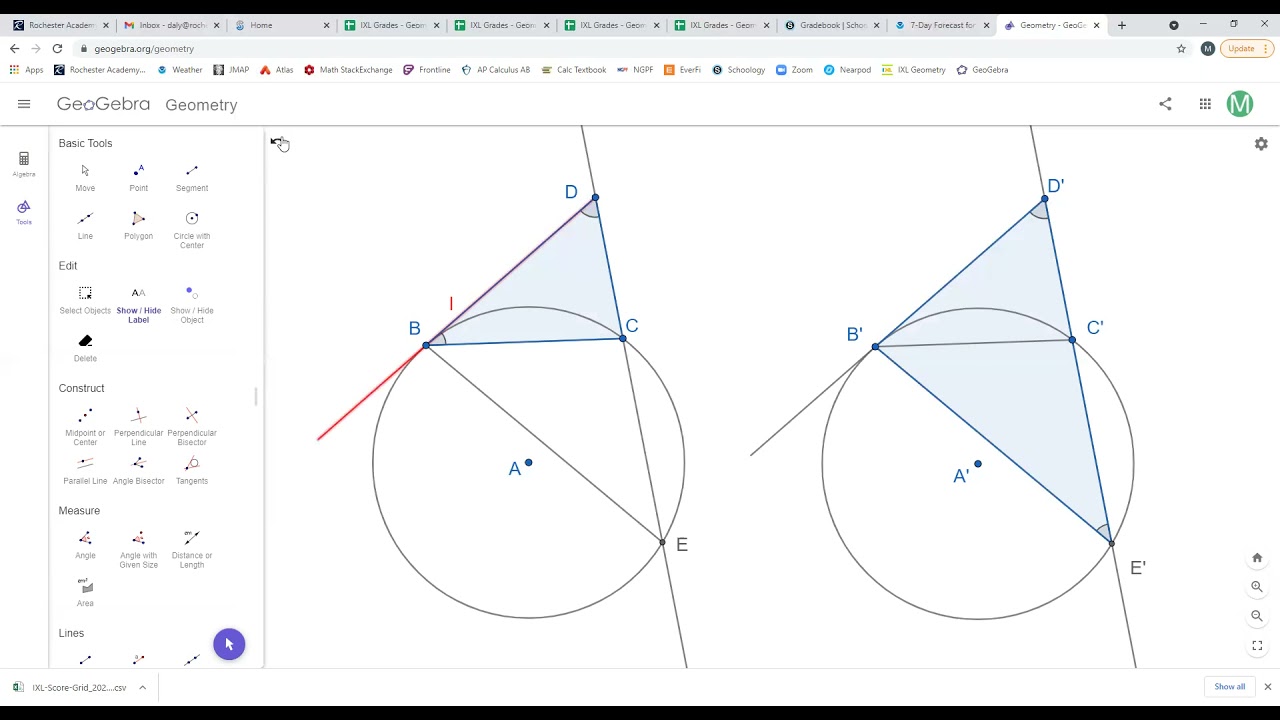Open the Schoology bookmark
Viewport: 1280px width, 720px height.
[x=738, y=70]
